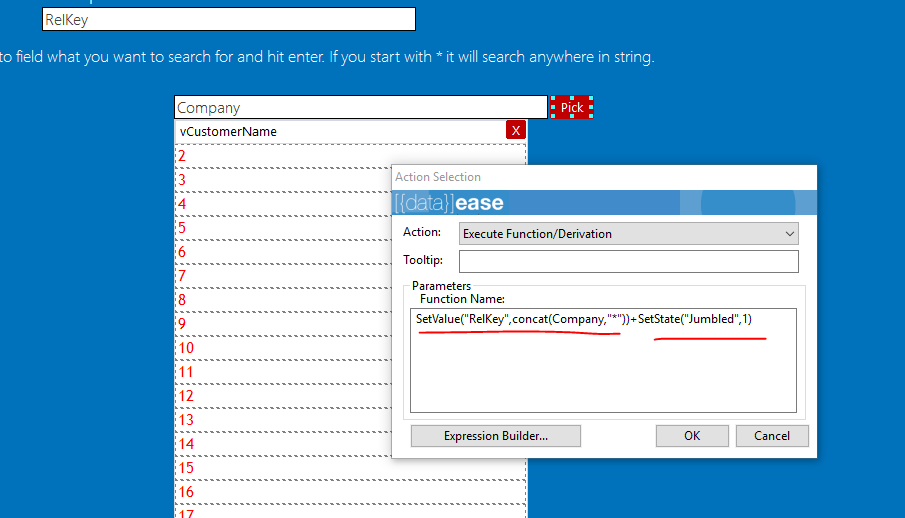The width and height of the screenshot is (905, 518).
Task: Cancel the Action Selection dialog
Action: tap(771, 436)
